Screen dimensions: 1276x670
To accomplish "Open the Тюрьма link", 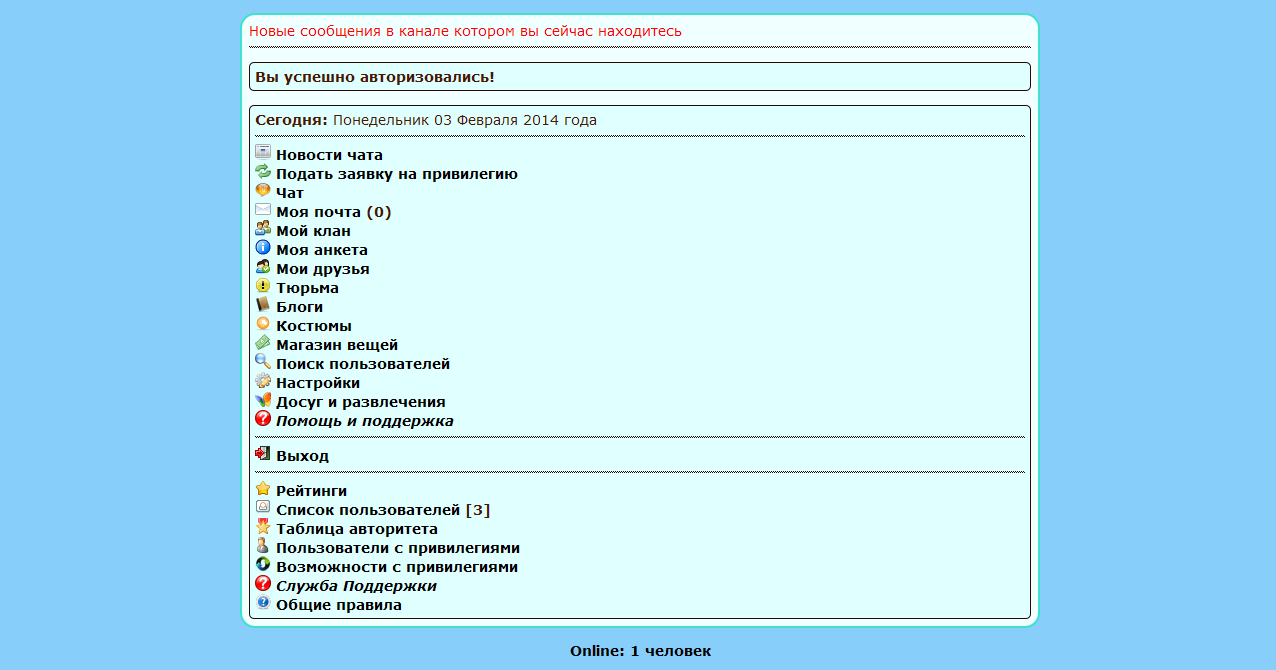I will (x=307, y=288).
